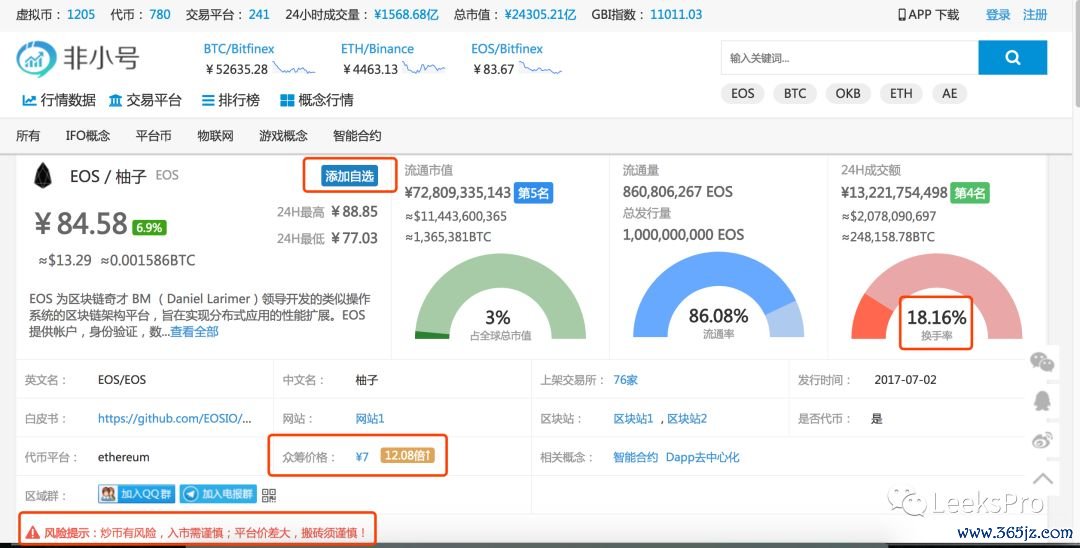Image resolution: width=1080 pixels, height=548 pixels.
Task: Click the 加入QQ群 button
Action: pos(137,494)
